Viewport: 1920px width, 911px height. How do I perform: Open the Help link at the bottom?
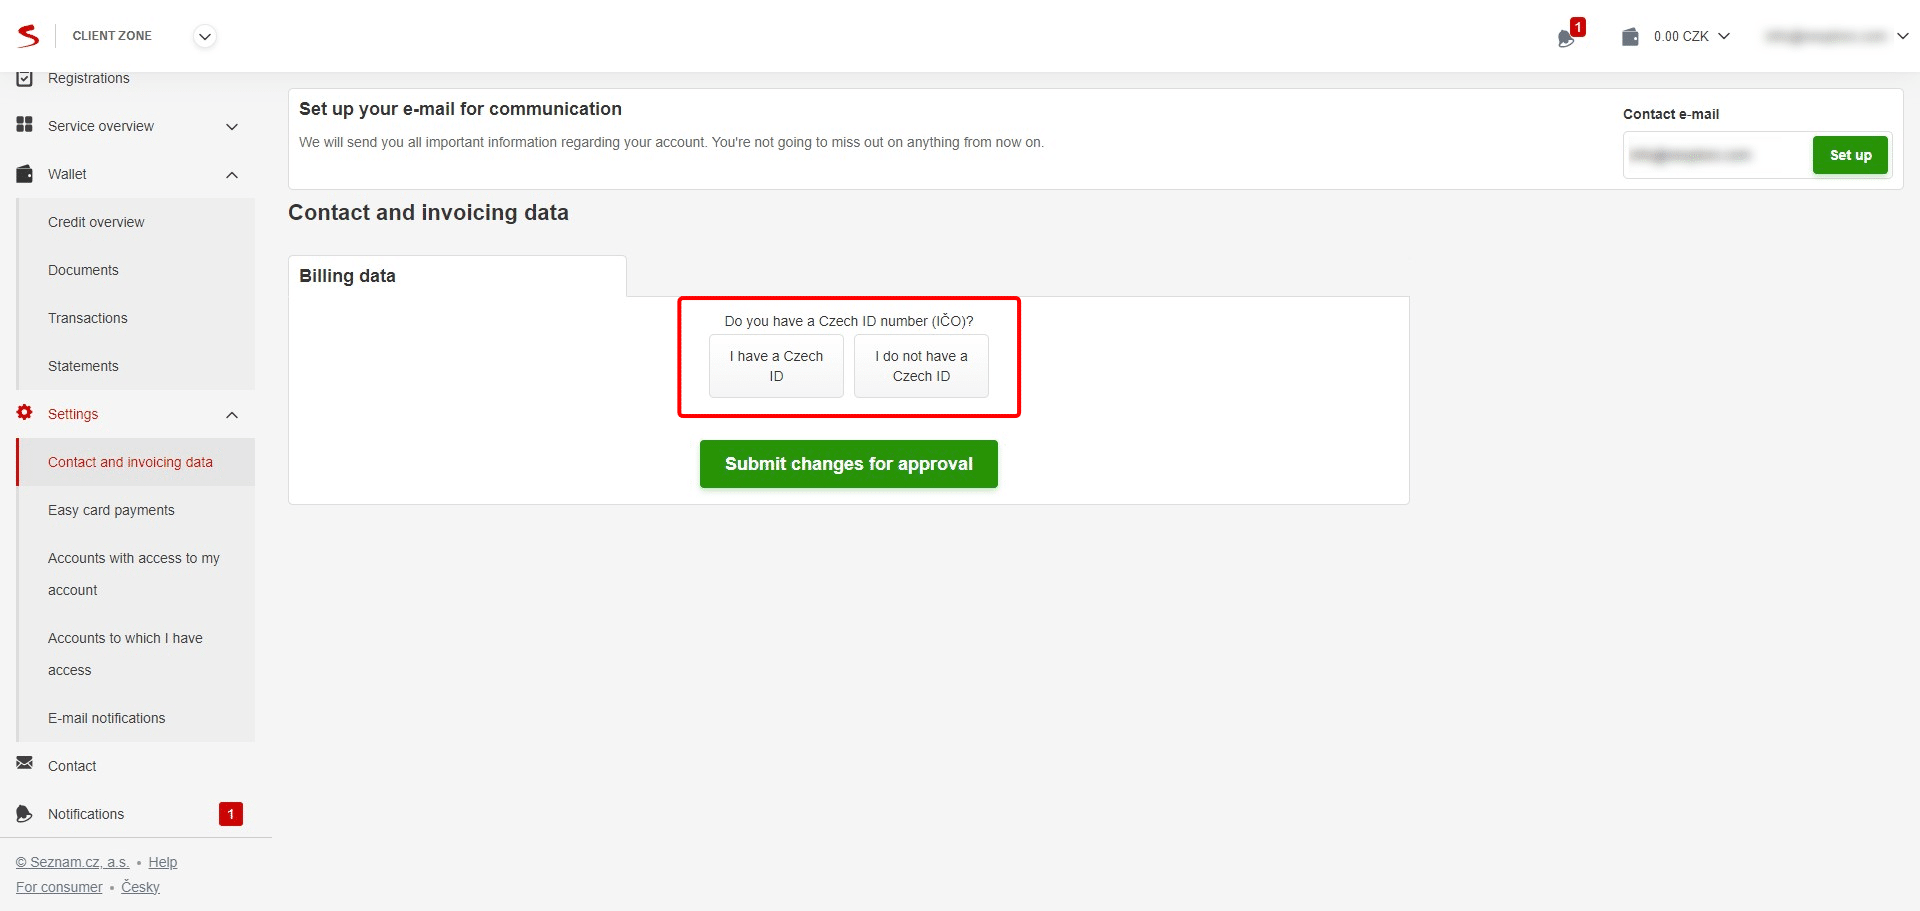coord(162,861)
